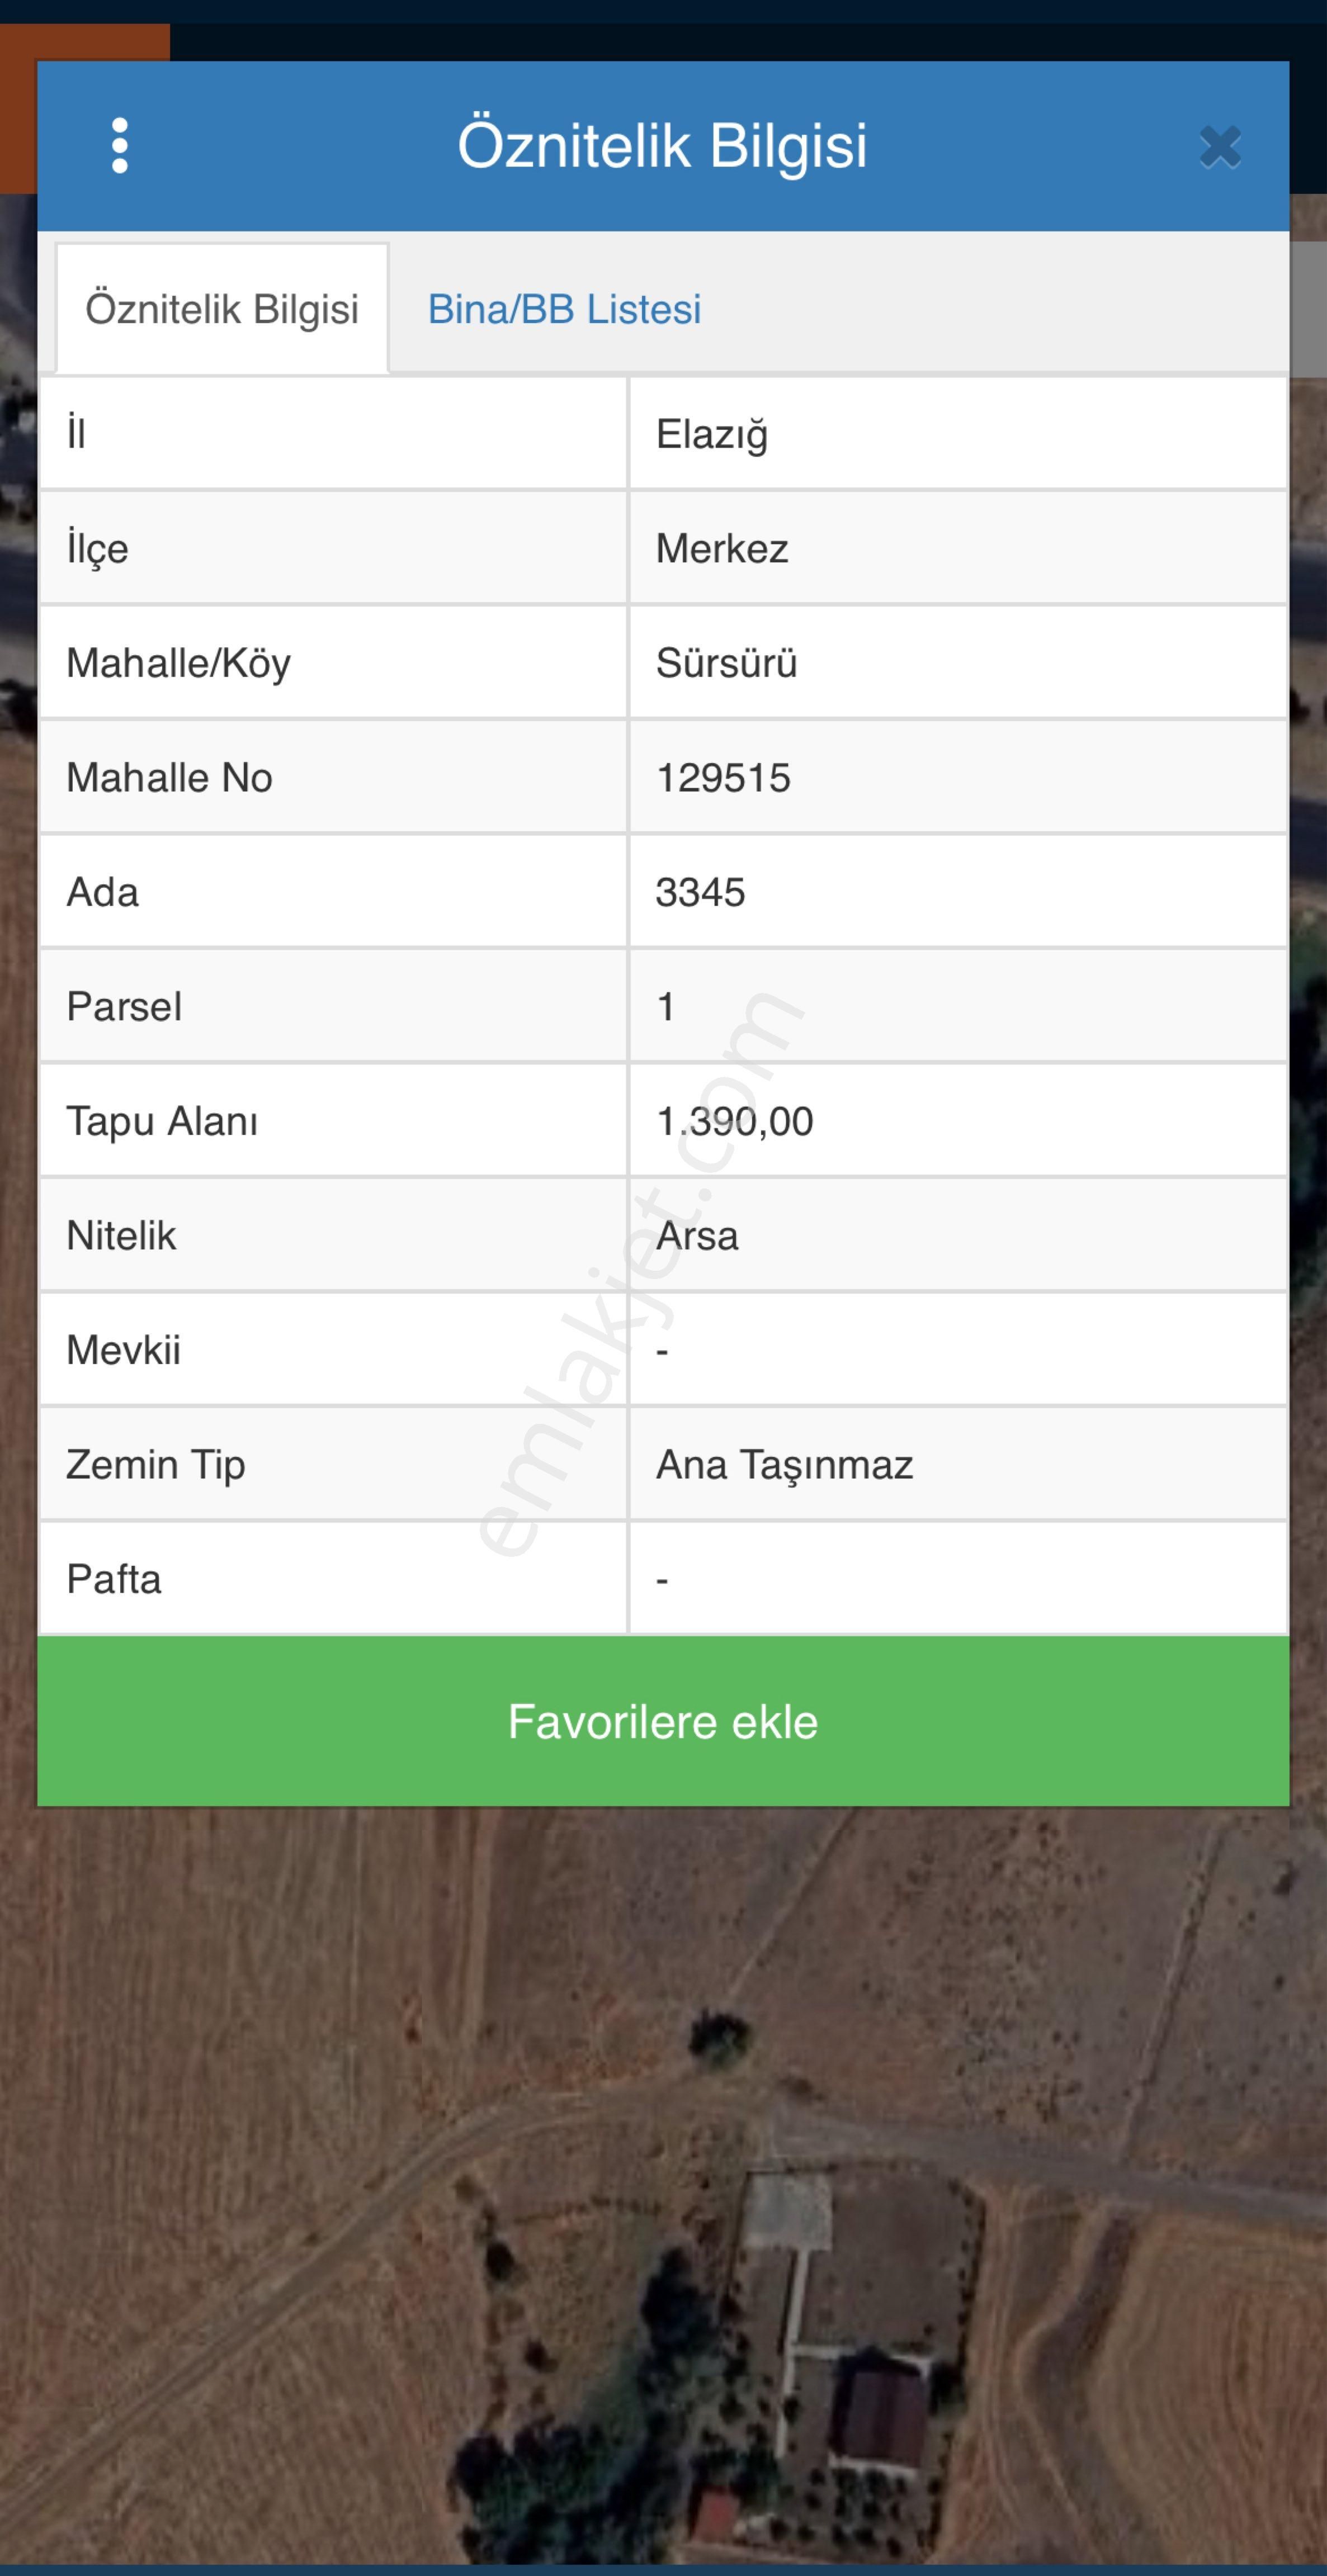Select the Merkez district value
Screen dimensions: 1327x2576
(x=722, y=549)
